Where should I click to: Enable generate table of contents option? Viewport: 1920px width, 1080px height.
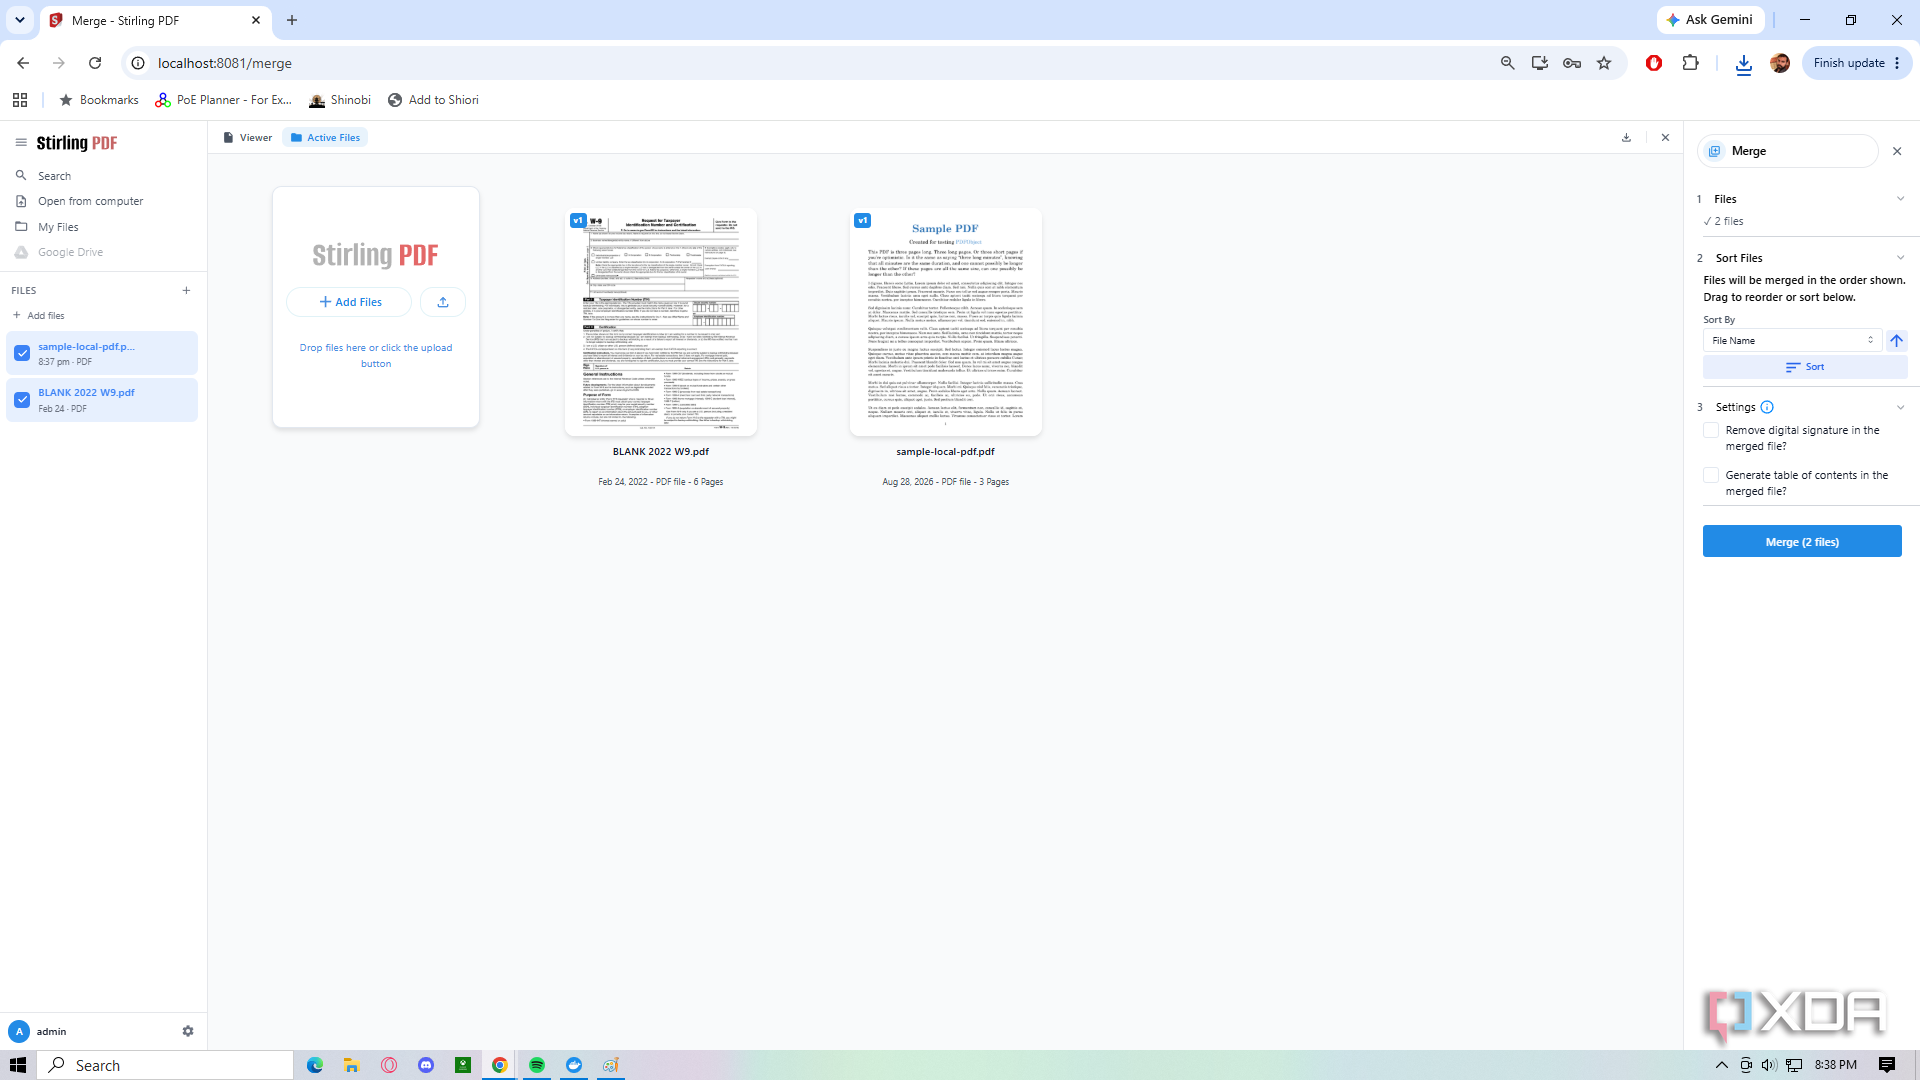point(1711,476)
